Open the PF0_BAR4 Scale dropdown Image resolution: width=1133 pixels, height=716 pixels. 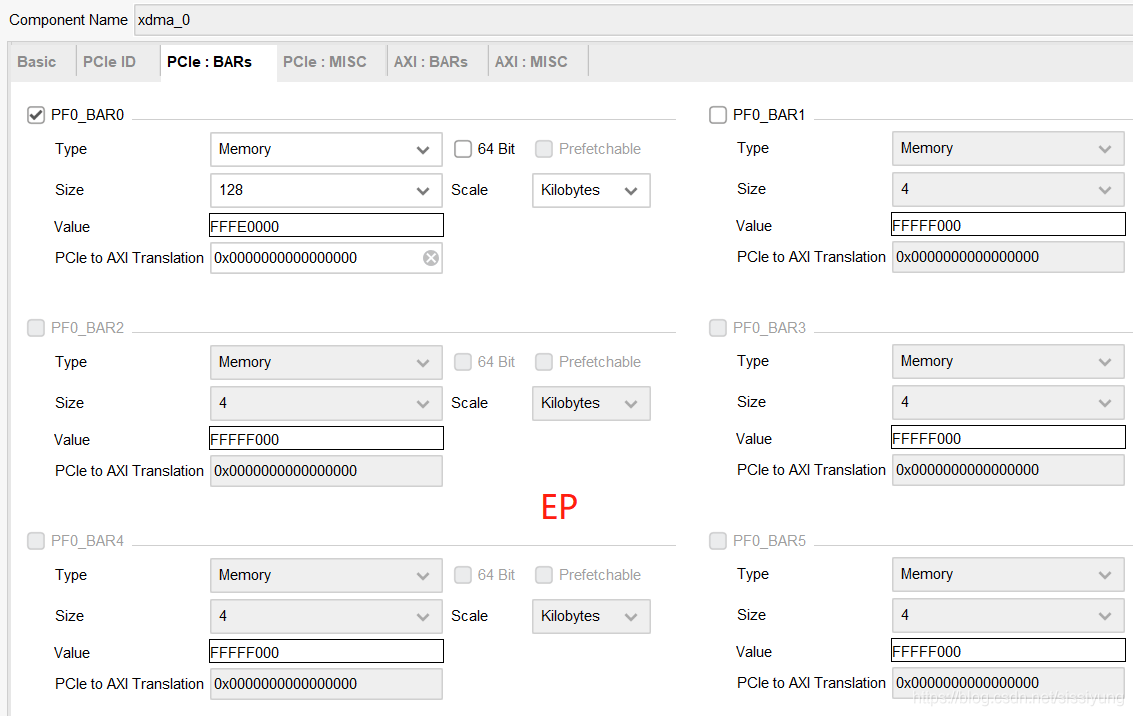click(x=591, y=616)
